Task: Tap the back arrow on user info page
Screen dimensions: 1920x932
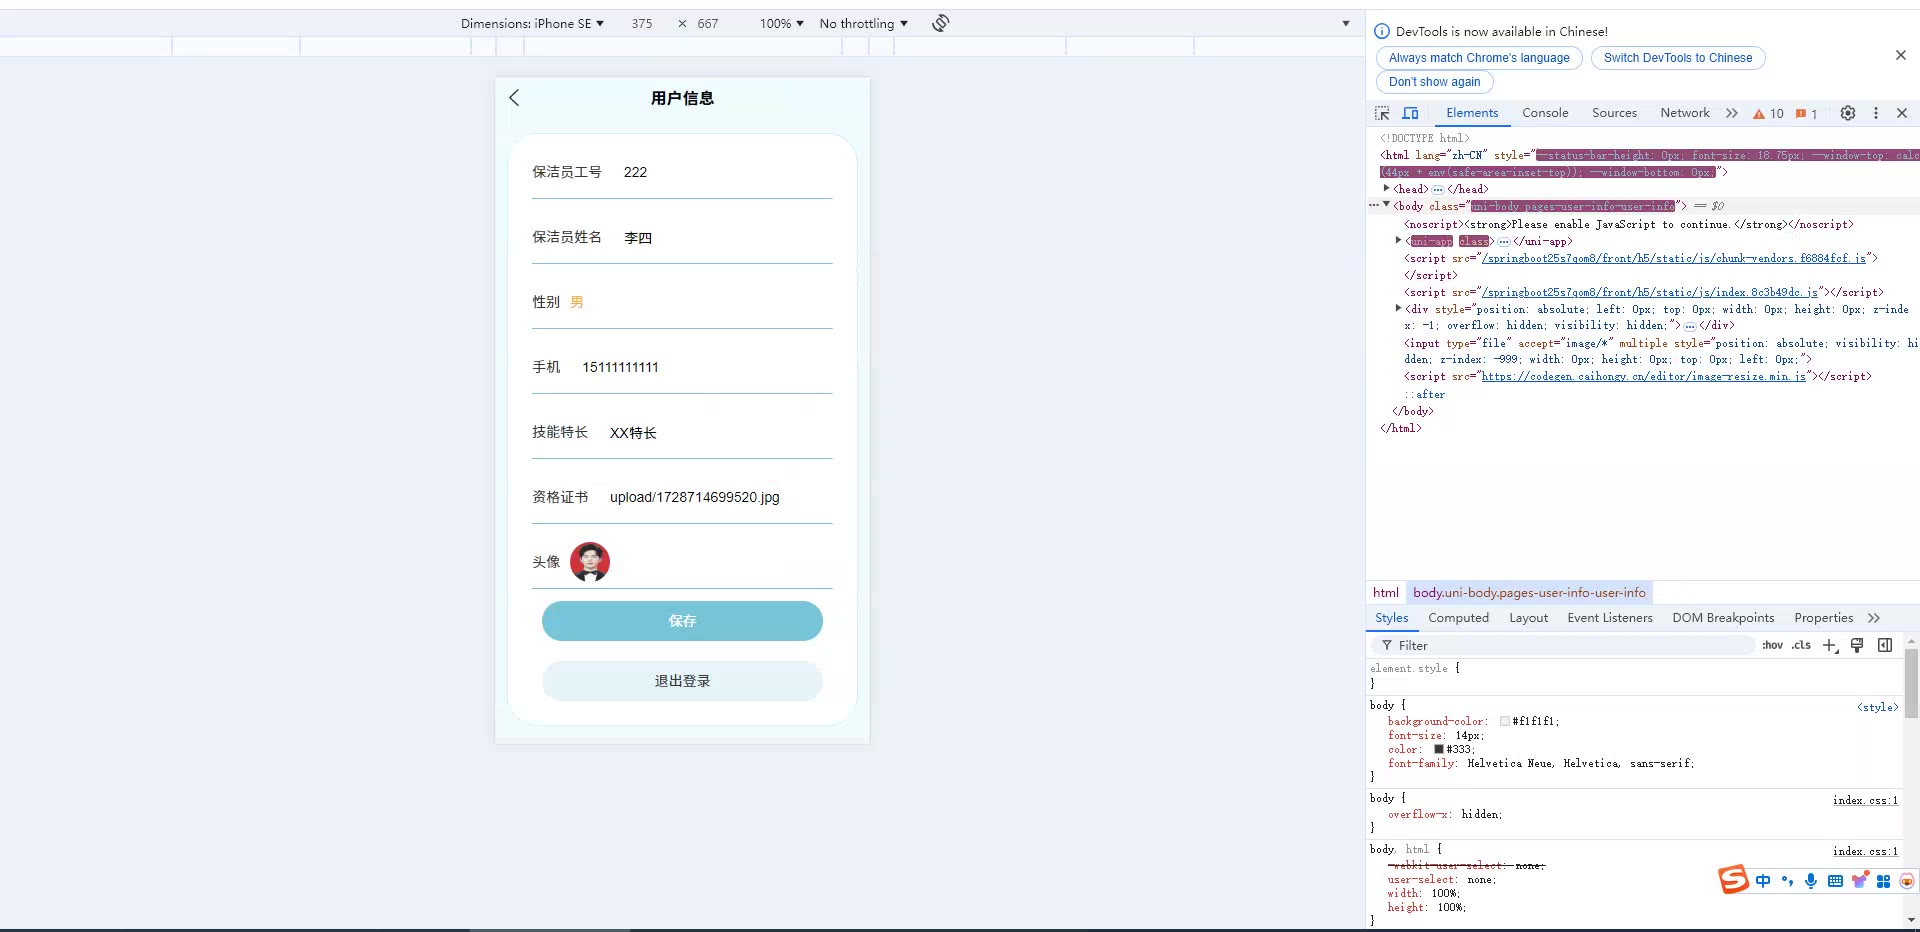Action: pos(514,97)
